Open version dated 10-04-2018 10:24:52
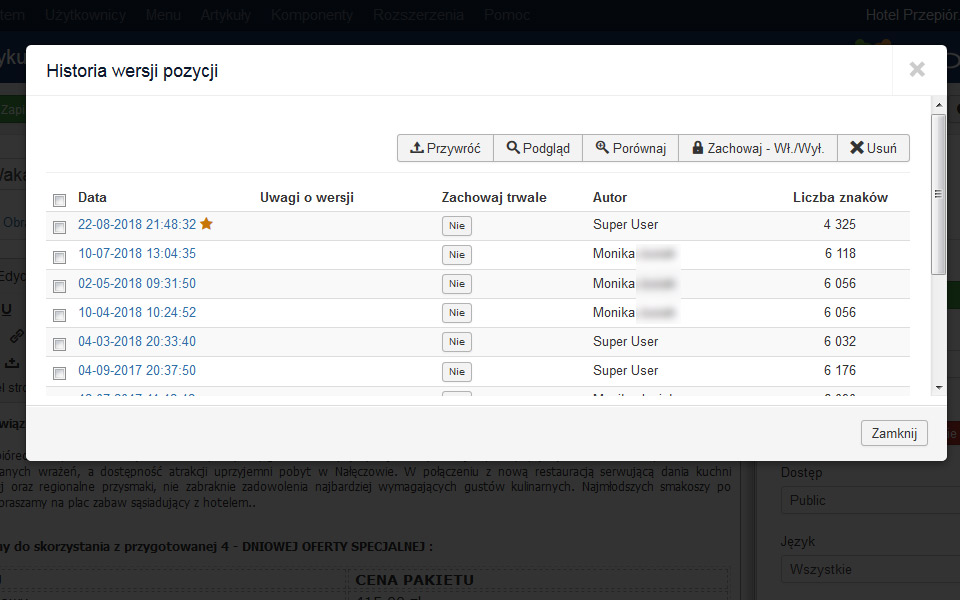 click(x=137, y=312)
